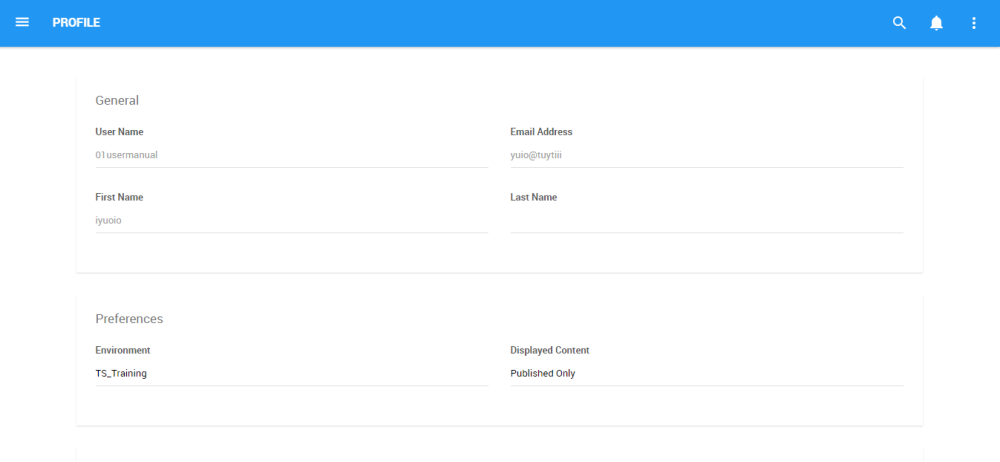This screenshot has height=462, width=1000.
Task: Click the Environment label
Action: [123, 350]
